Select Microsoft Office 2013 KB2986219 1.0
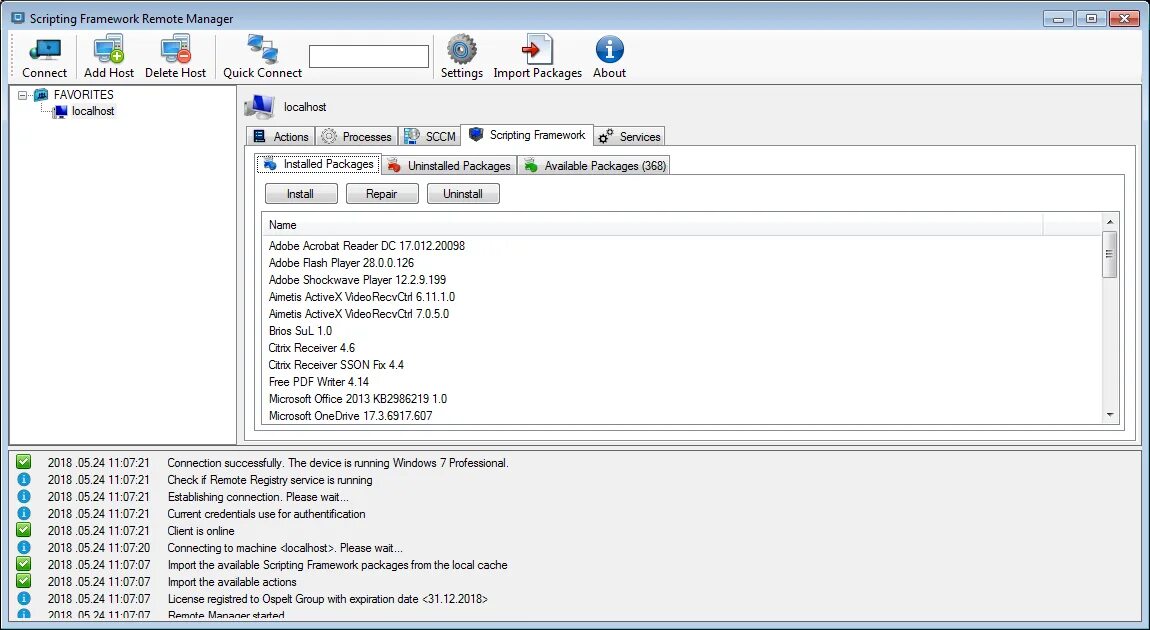The width and height of the screenshot is (1150, 630). click(358, 399)
